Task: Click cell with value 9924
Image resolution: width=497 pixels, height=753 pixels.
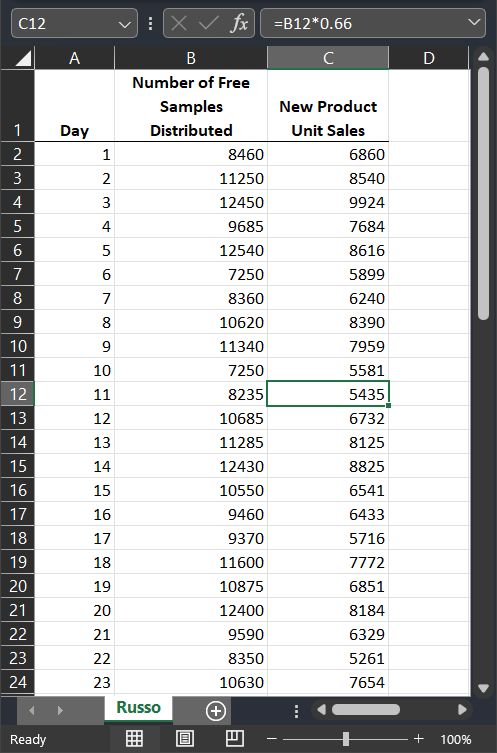Action: [x=328, y=202]
